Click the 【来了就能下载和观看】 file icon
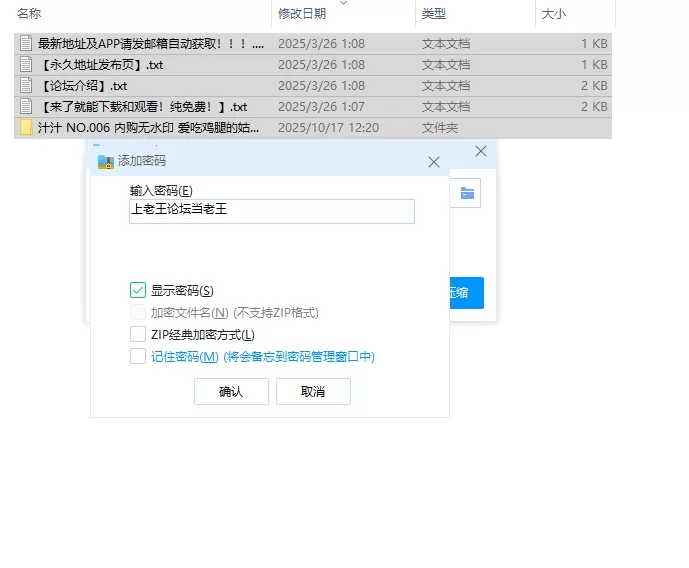Viewport: 689px width, 568px height. coord(26,107)
